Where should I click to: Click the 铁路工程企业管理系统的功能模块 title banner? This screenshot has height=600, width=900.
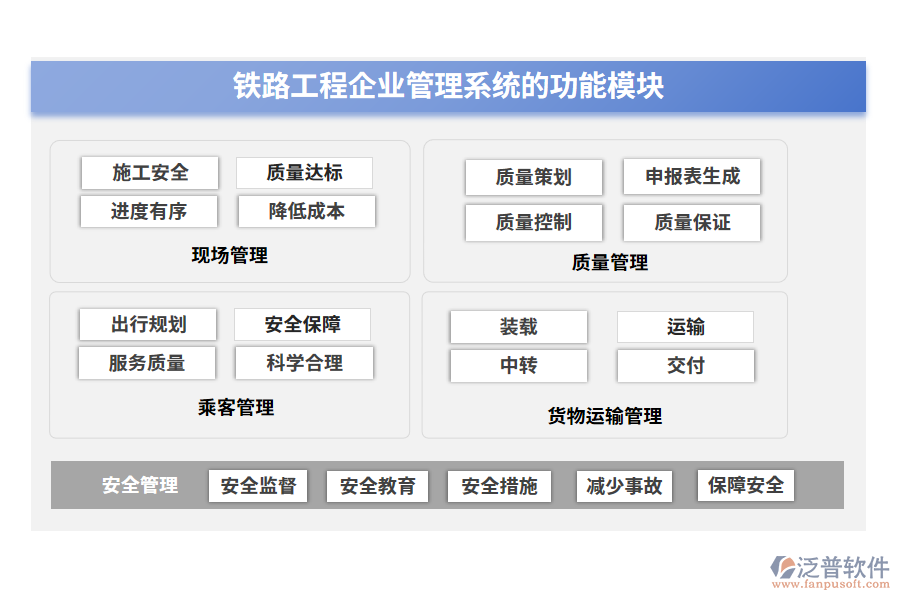[450, 88]
